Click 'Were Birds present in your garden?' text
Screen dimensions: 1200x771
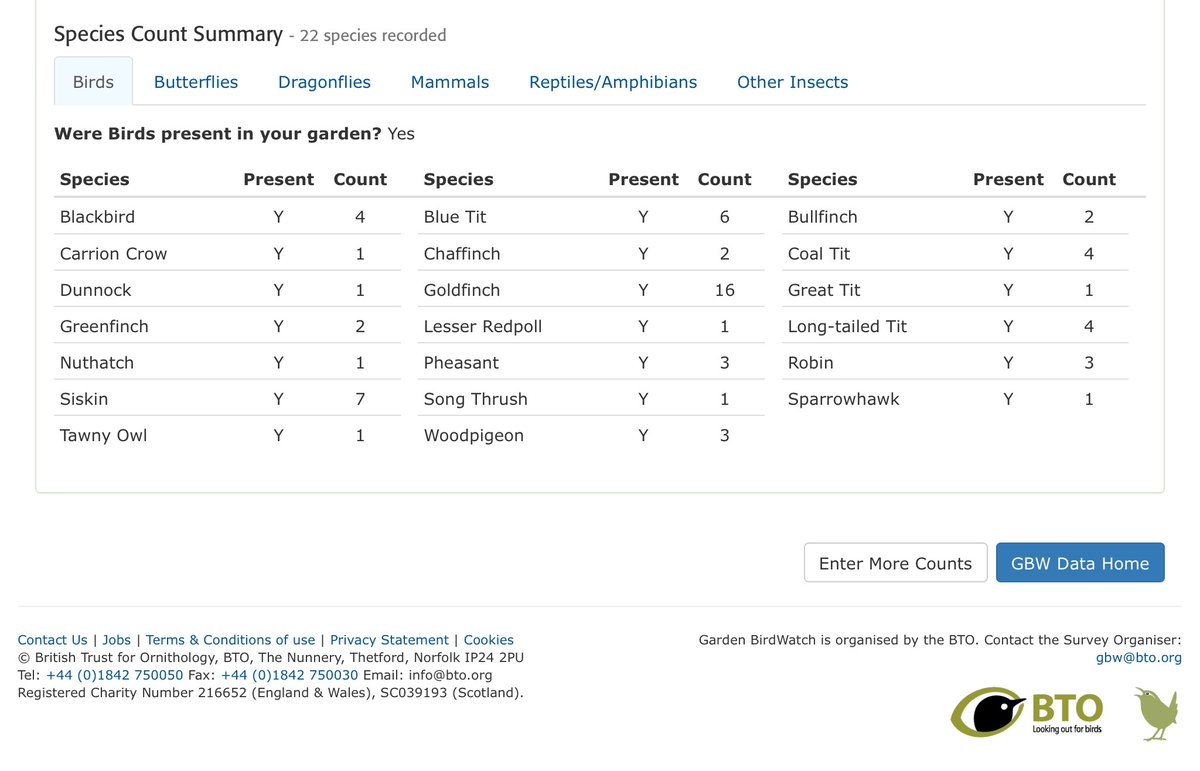coord(218,134)
